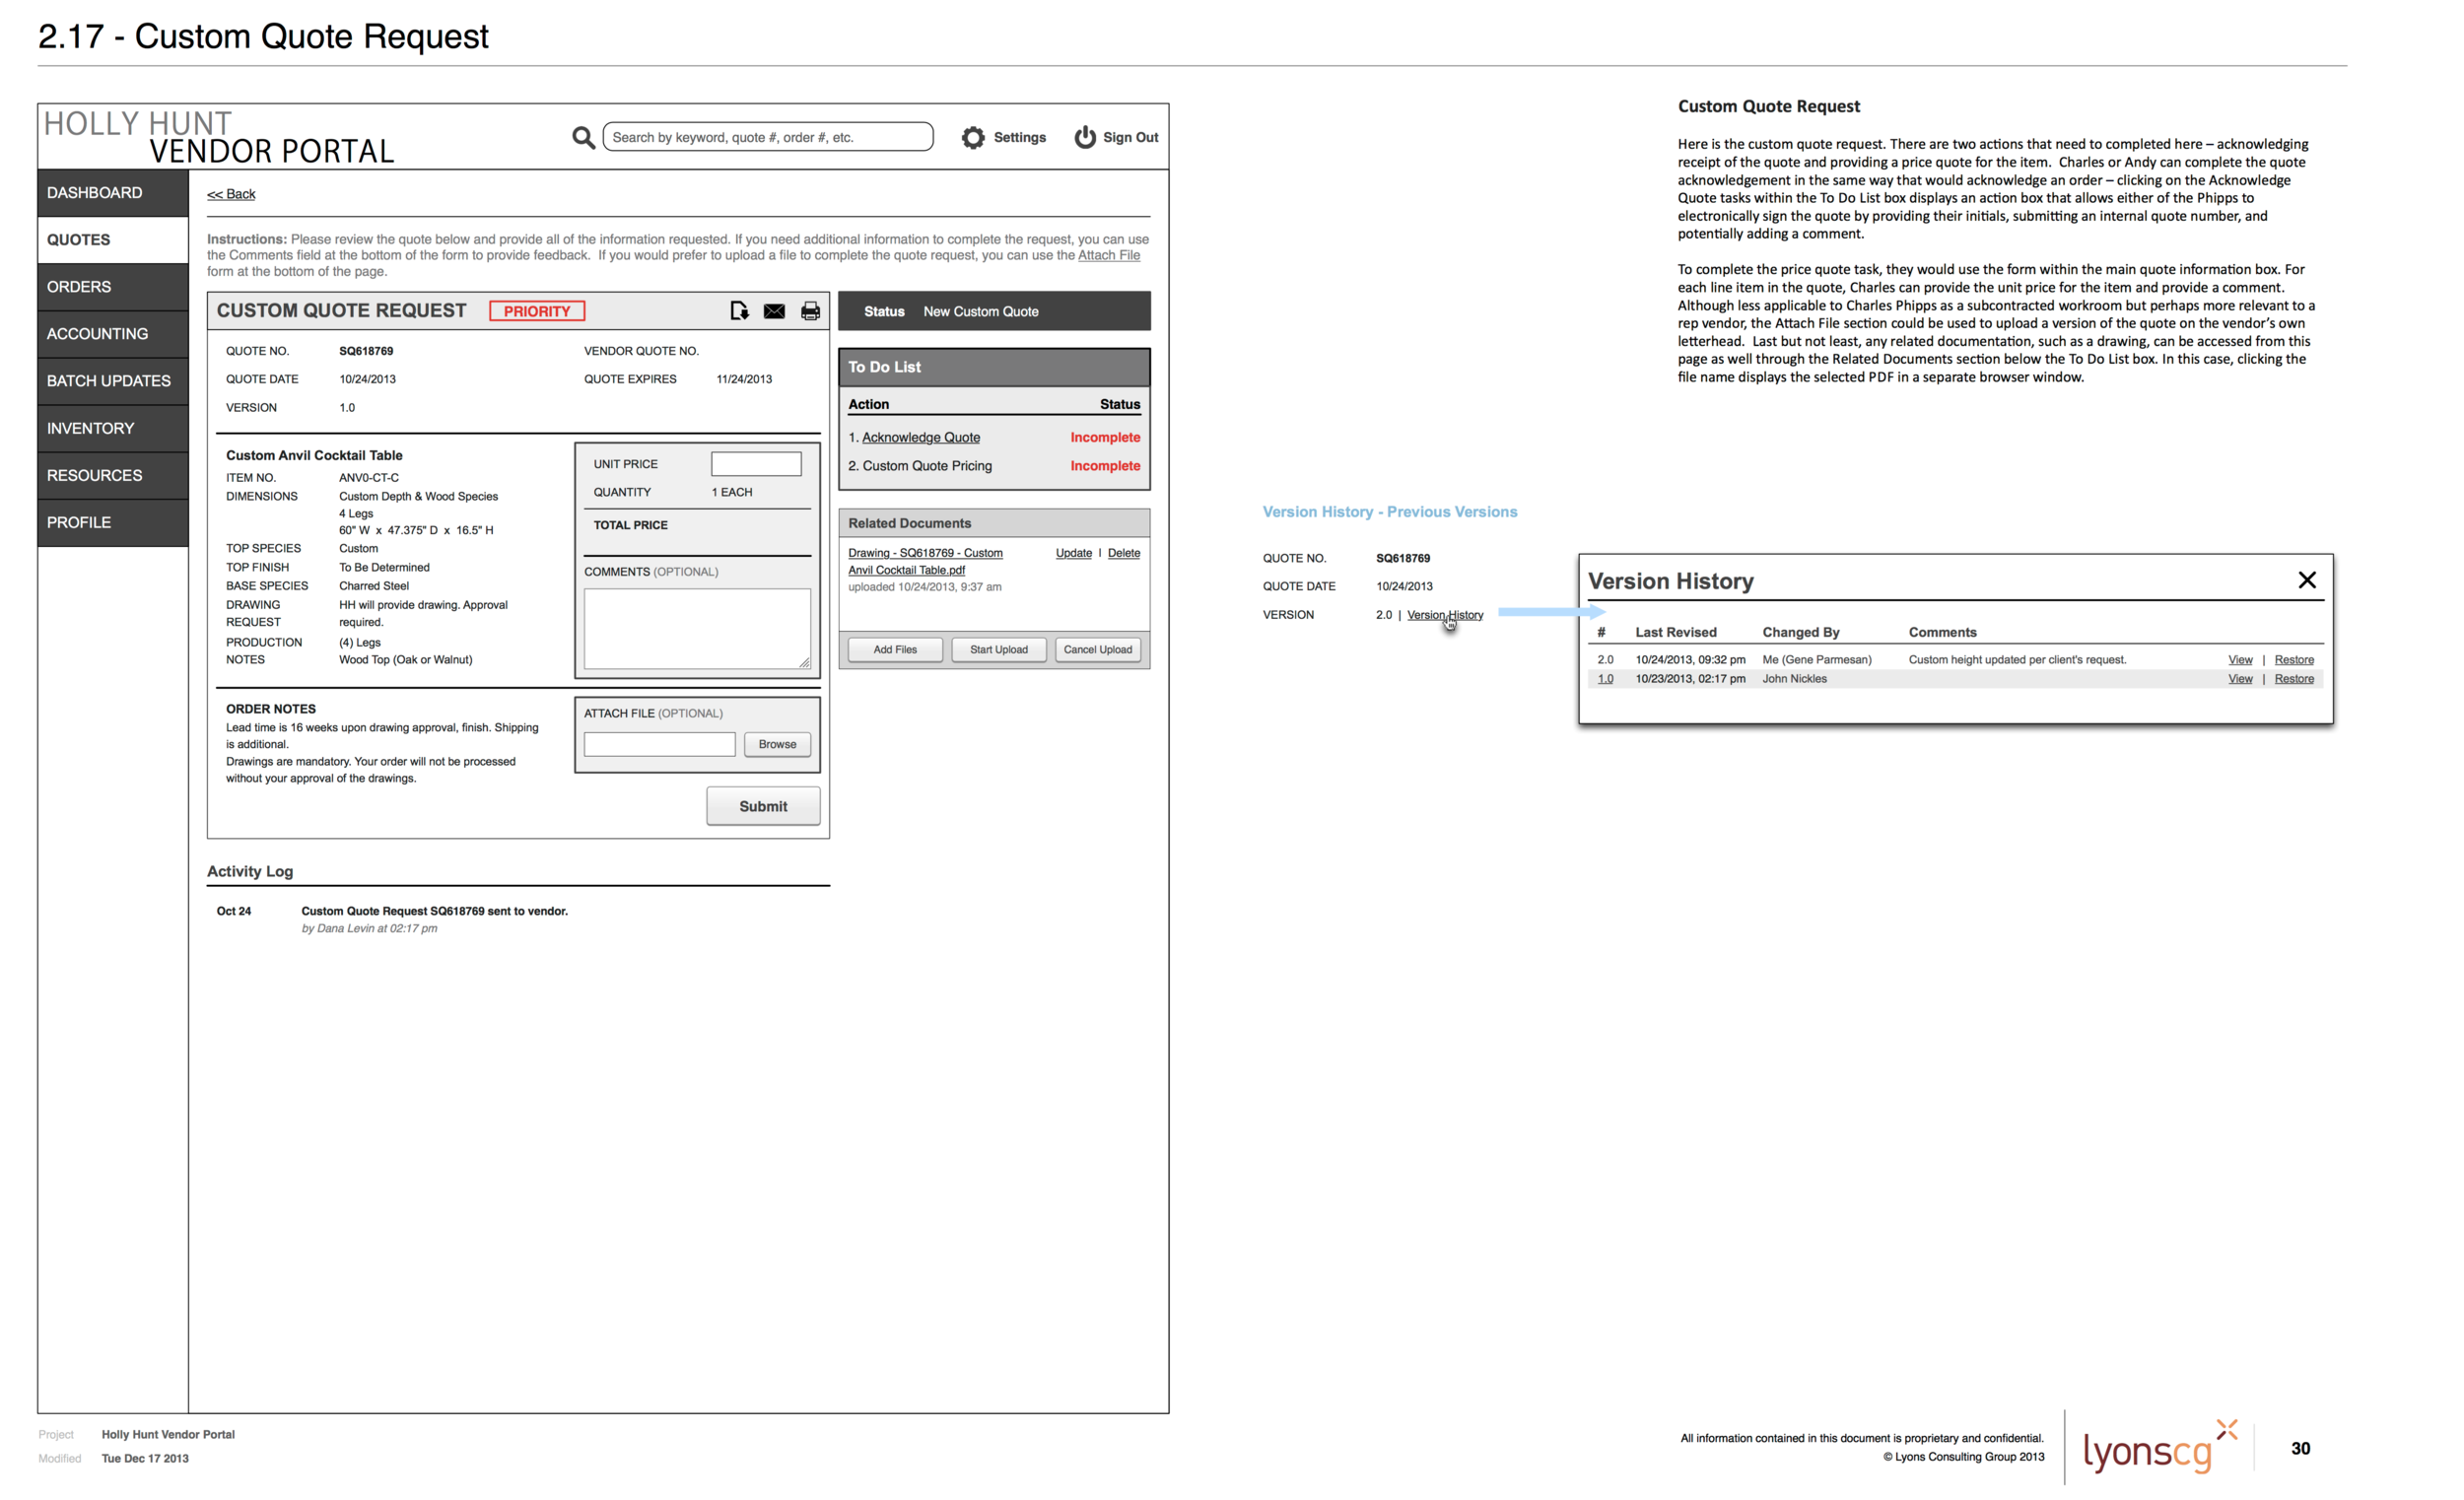Screen dimensions: 2464x1500
Task: Click the Submit button
Action: pyautogui.click(x=762, y=806)
